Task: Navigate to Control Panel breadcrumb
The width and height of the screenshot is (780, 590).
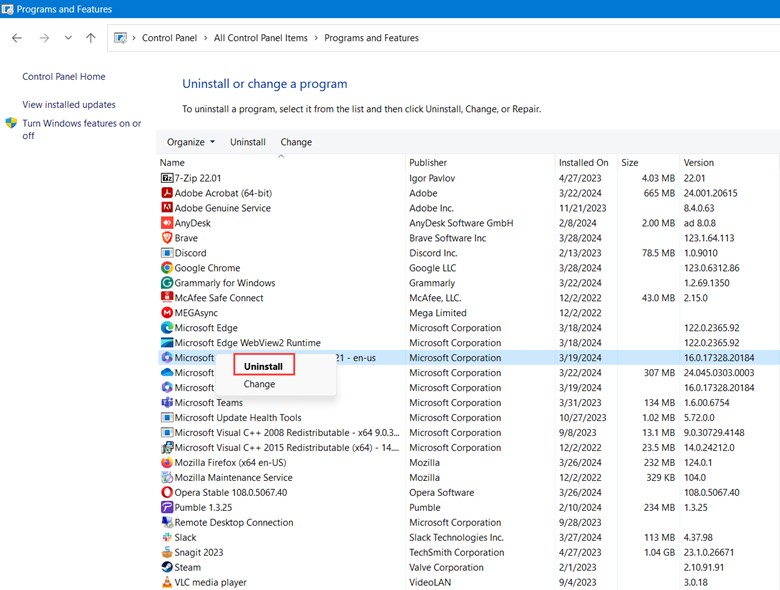Action: 169,38
